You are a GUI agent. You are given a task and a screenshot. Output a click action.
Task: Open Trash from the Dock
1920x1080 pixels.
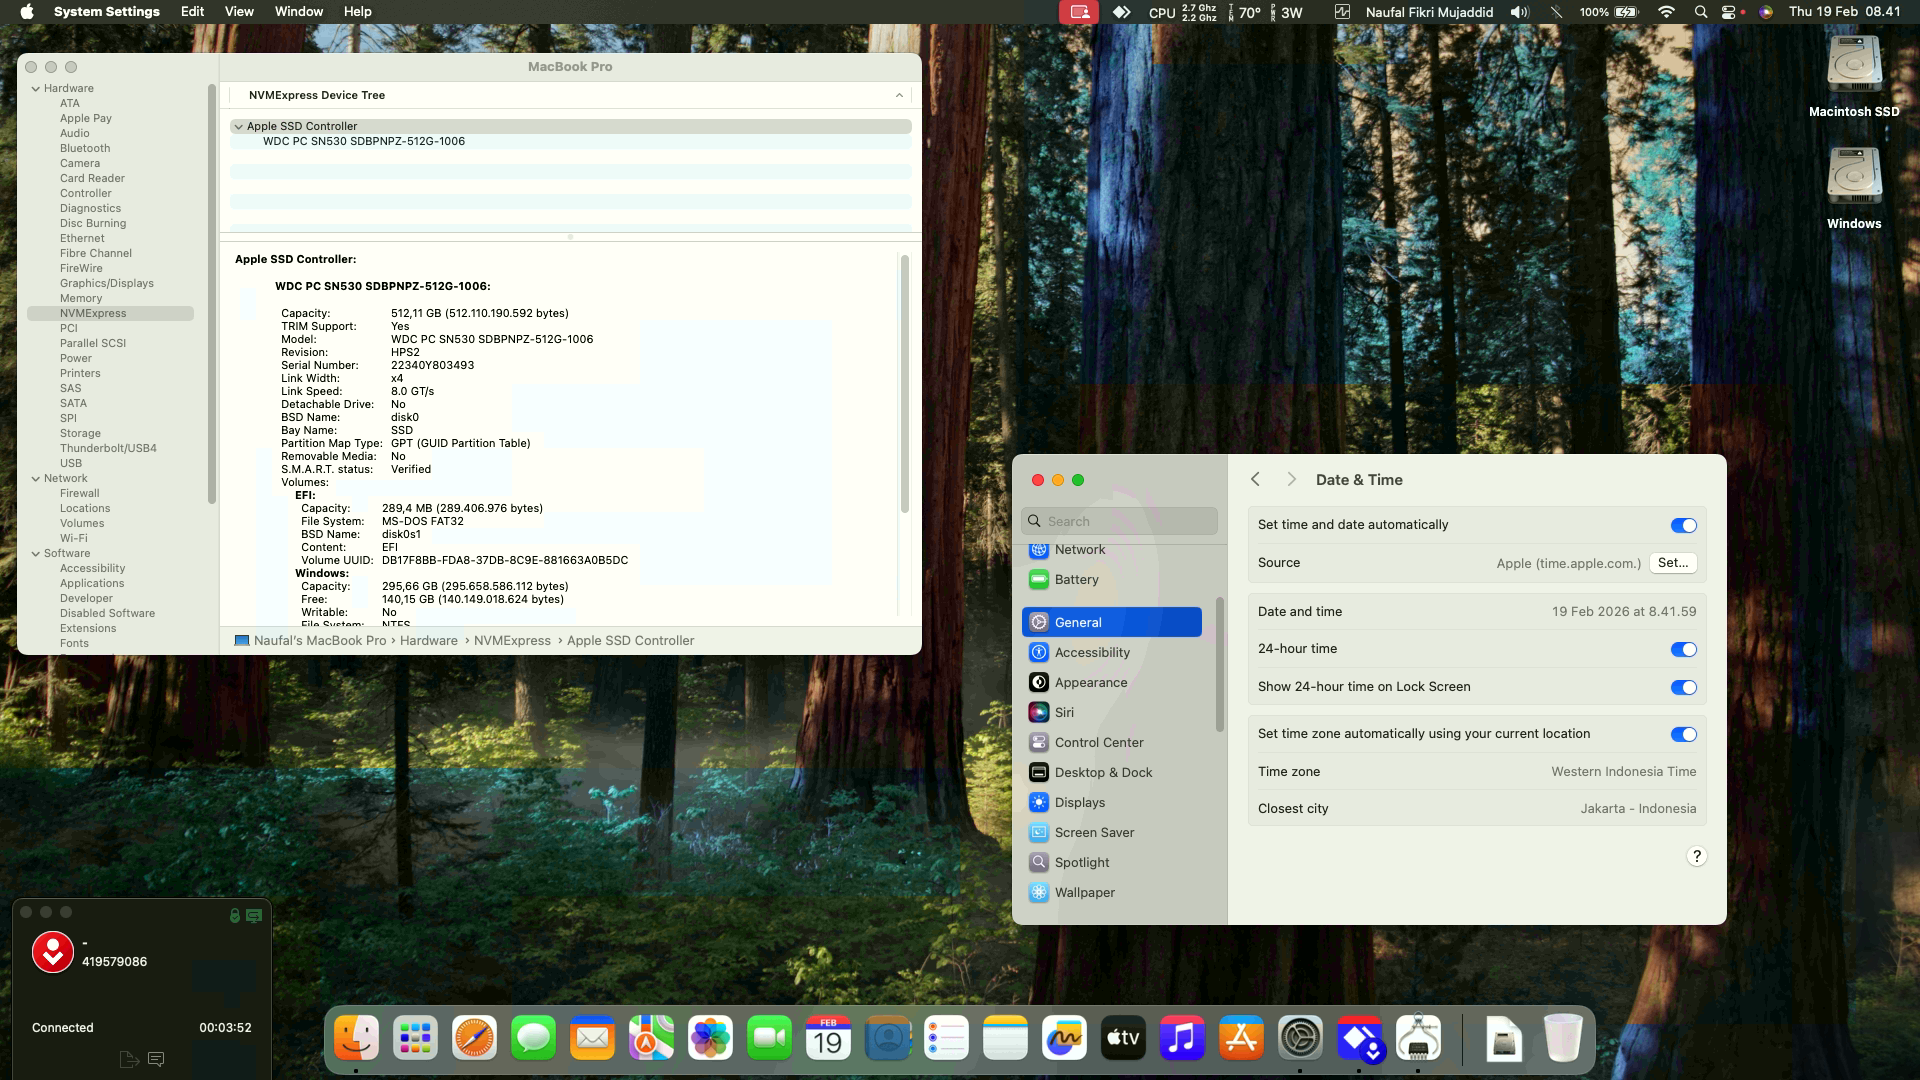(x=1563, y=1039)
